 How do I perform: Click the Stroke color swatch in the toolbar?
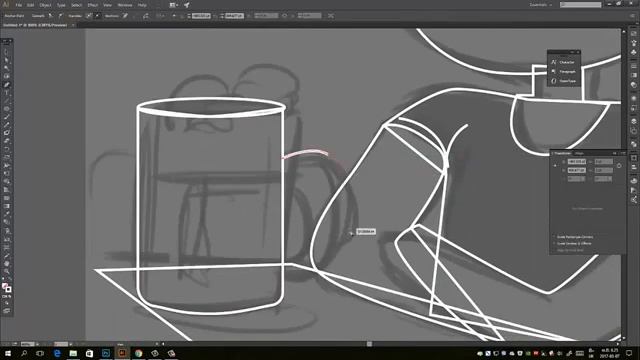click(8, 289)
